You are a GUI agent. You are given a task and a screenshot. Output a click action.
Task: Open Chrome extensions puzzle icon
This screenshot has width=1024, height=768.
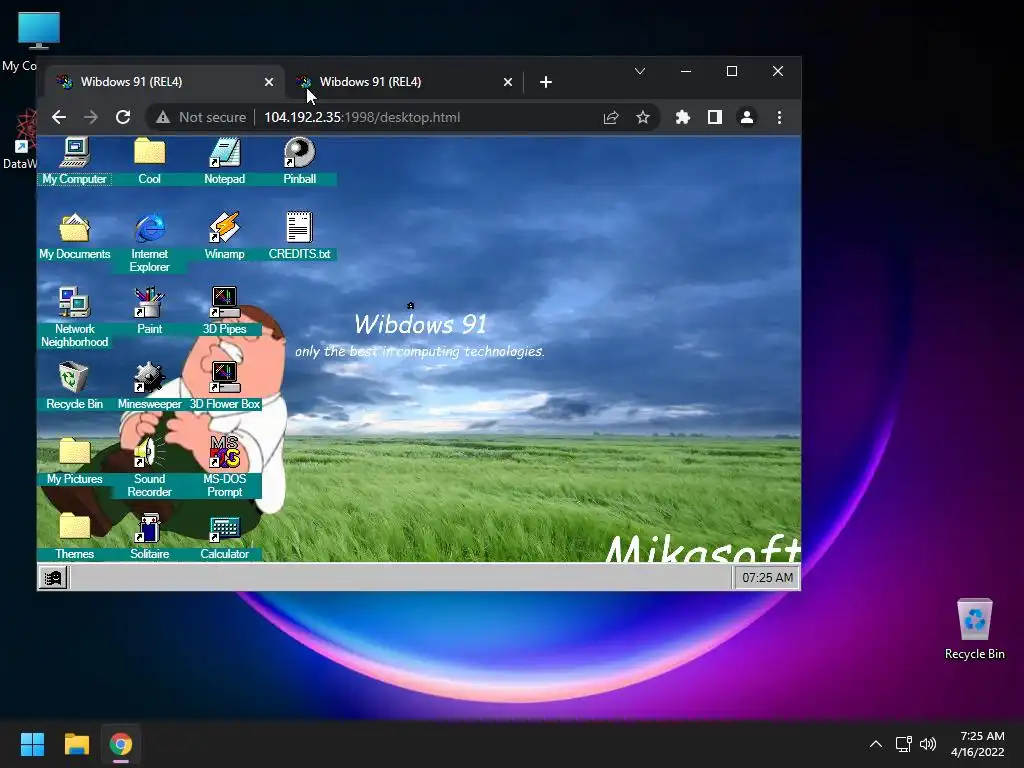(682, 118)
